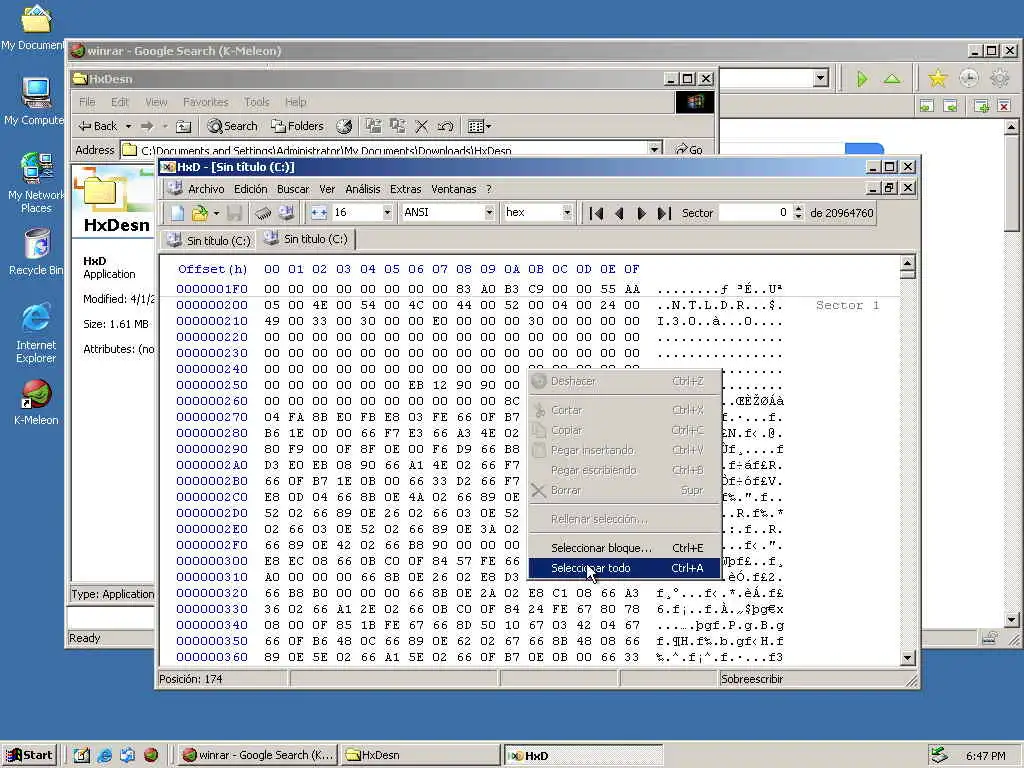Screen dimensions: 1024x768
Task: Open disk icon in HxD toolbar
Action: [x=286, y=213]
